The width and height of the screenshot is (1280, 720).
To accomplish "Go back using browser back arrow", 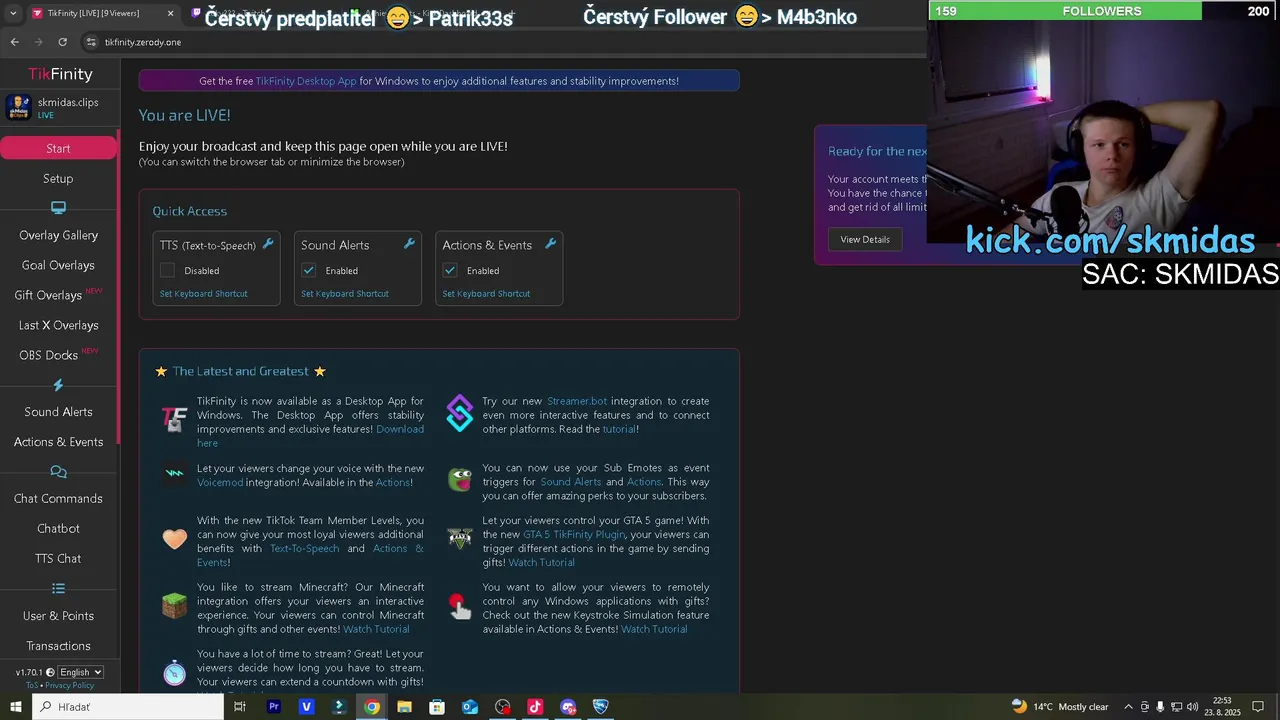I will (x=14, y=42).
